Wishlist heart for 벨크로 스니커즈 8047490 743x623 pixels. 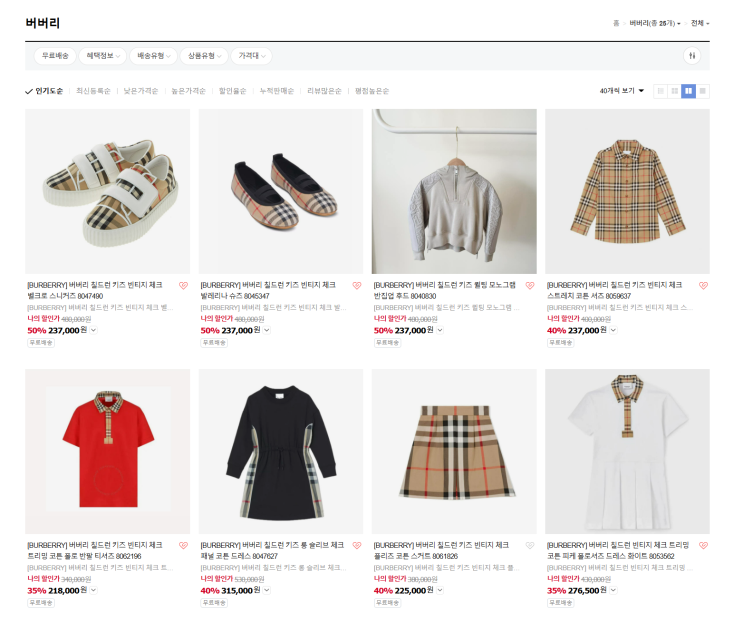pyautogui.click(x=183, y=286)
